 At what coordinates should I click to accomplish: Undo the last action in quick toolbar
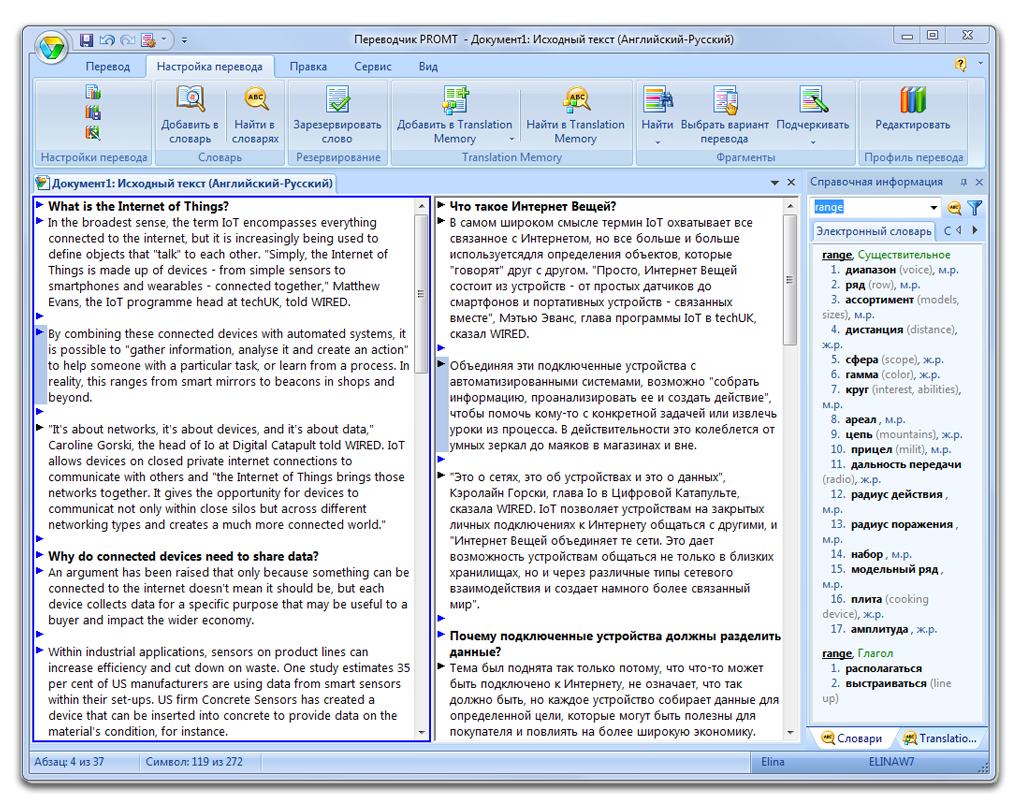(x=107, y=40)
